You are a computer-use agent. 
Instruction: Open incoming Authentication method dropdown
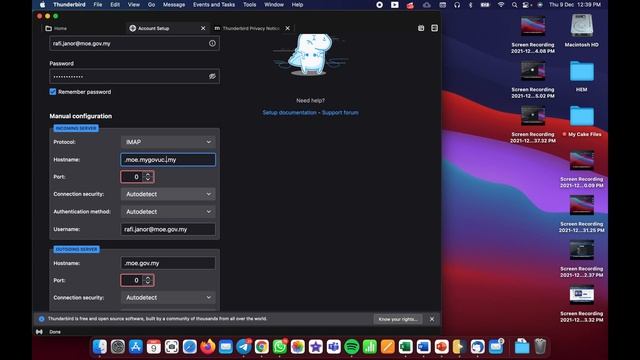pyautogui.click(x=168, y=212)
